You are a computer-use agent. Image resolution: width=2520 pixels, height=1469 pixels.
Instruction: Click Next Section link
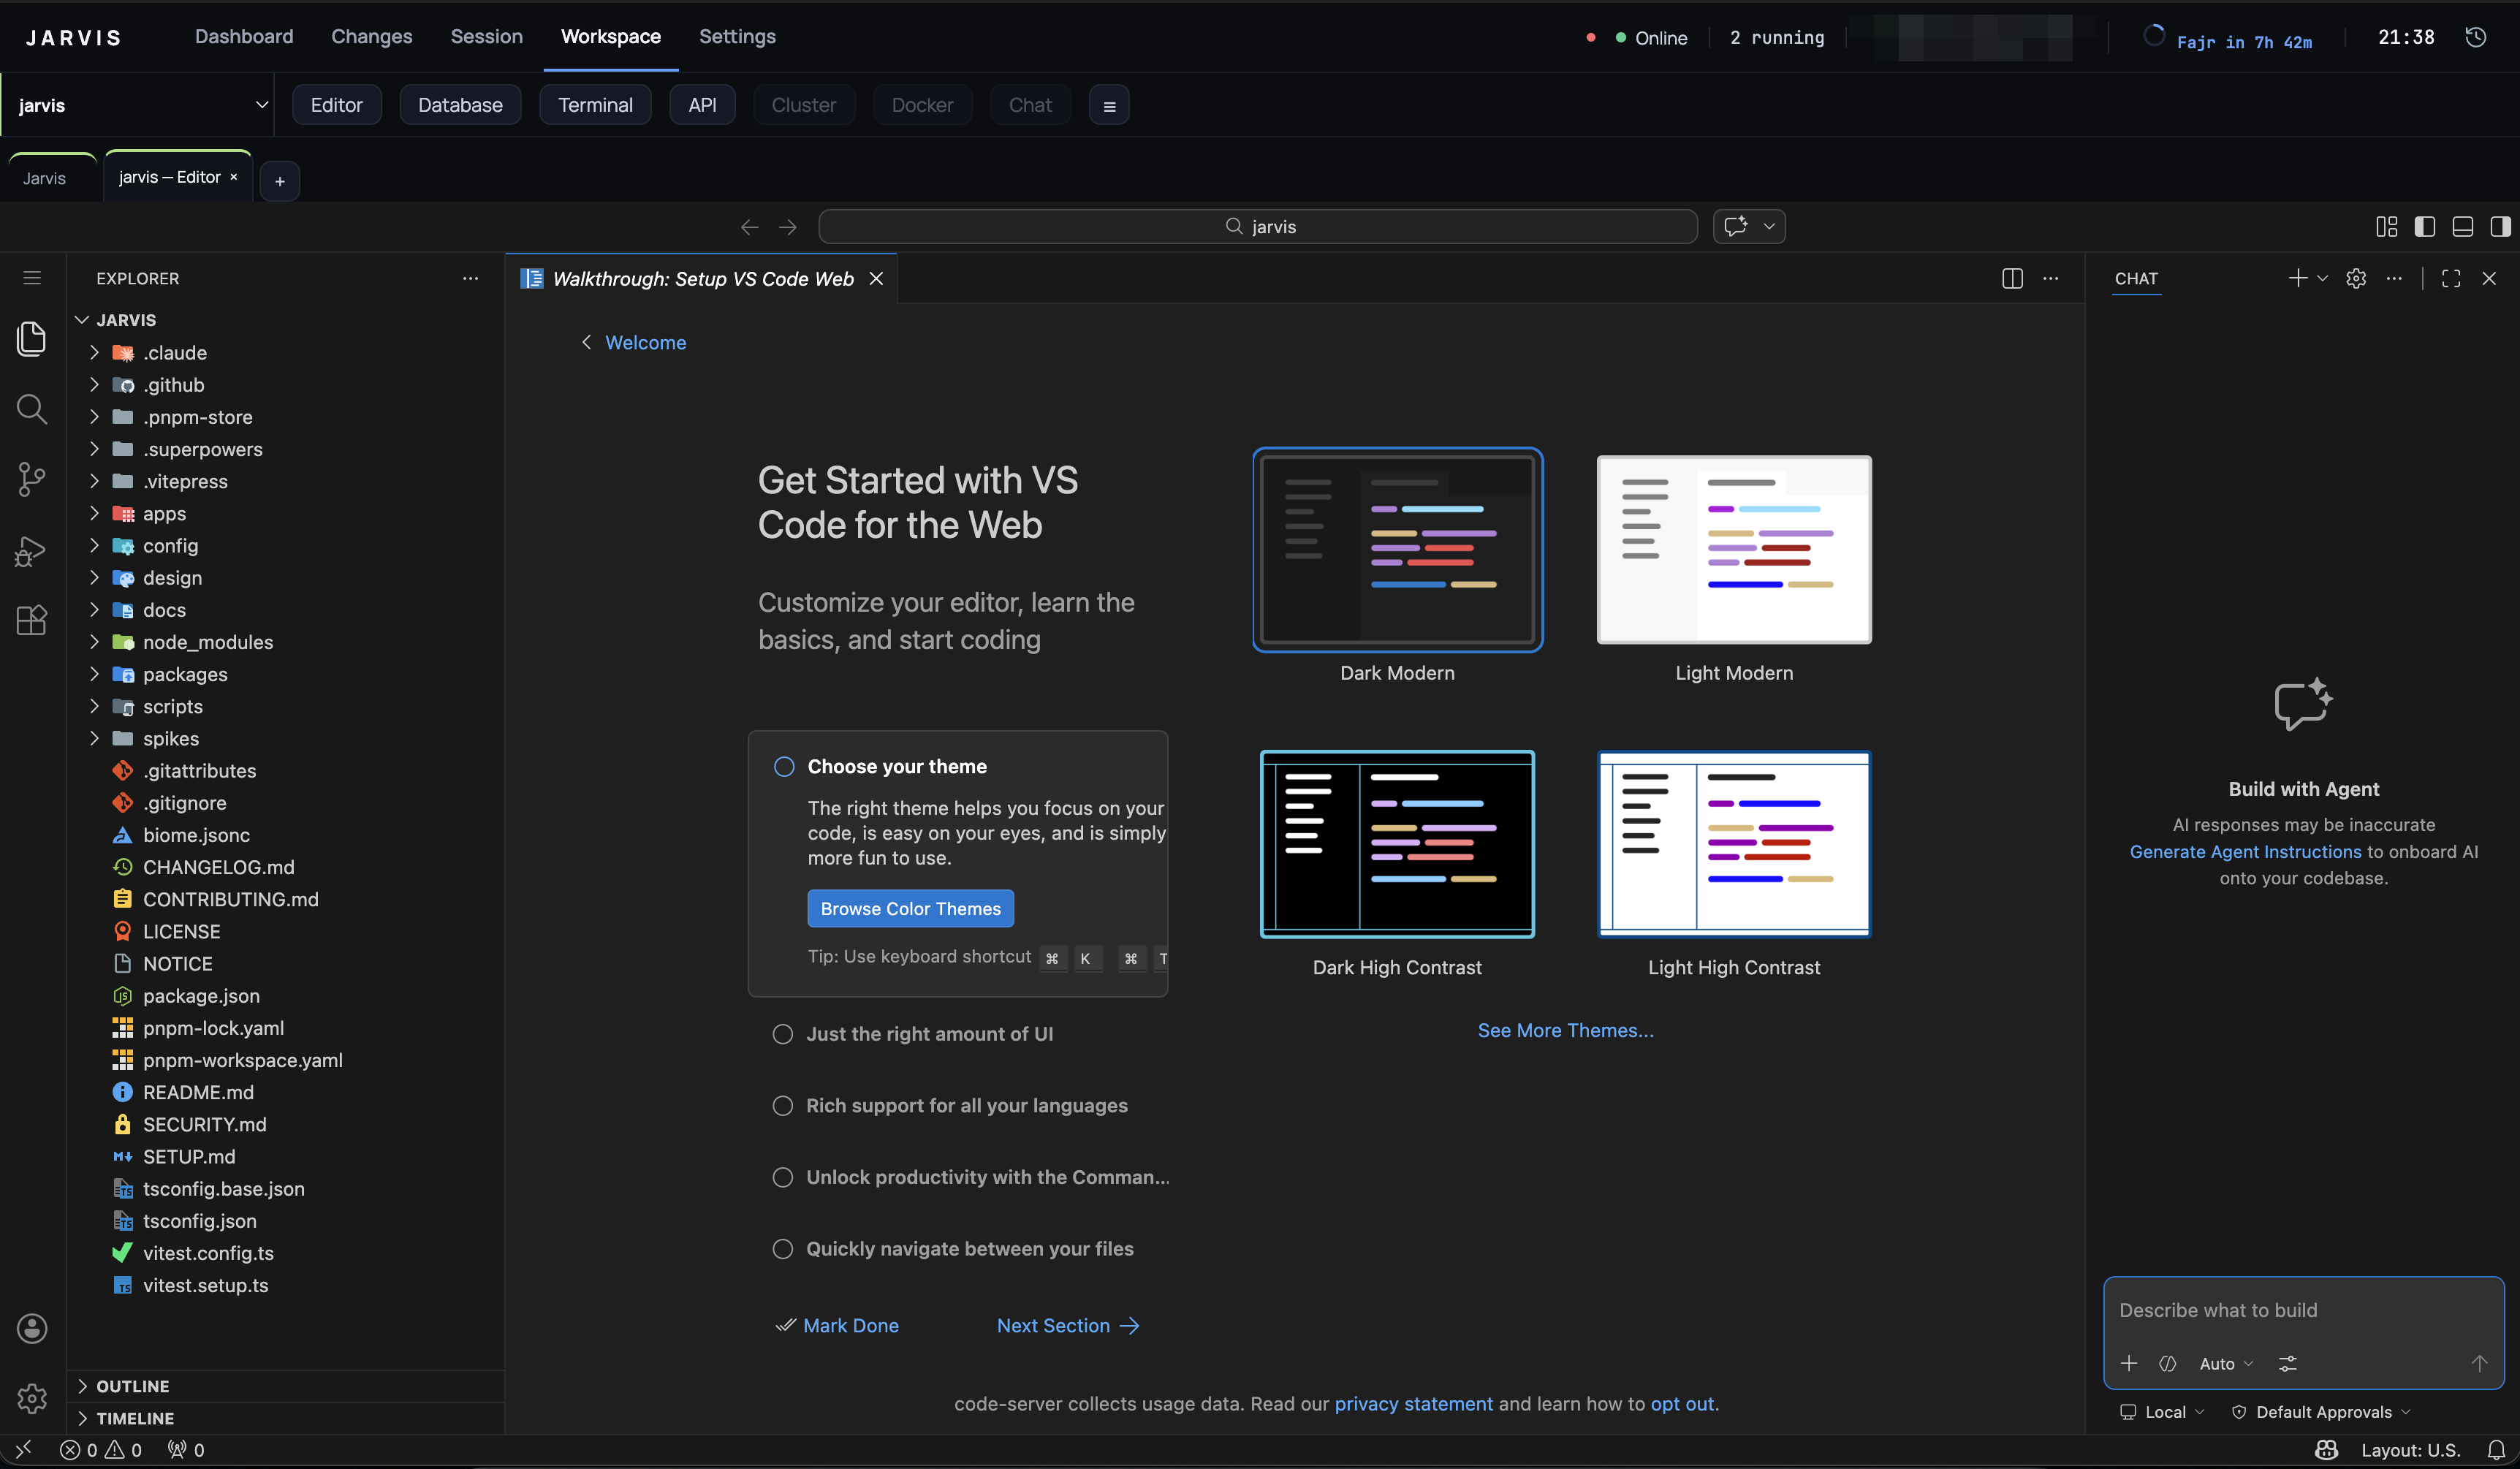[x=1068, y=1325]
